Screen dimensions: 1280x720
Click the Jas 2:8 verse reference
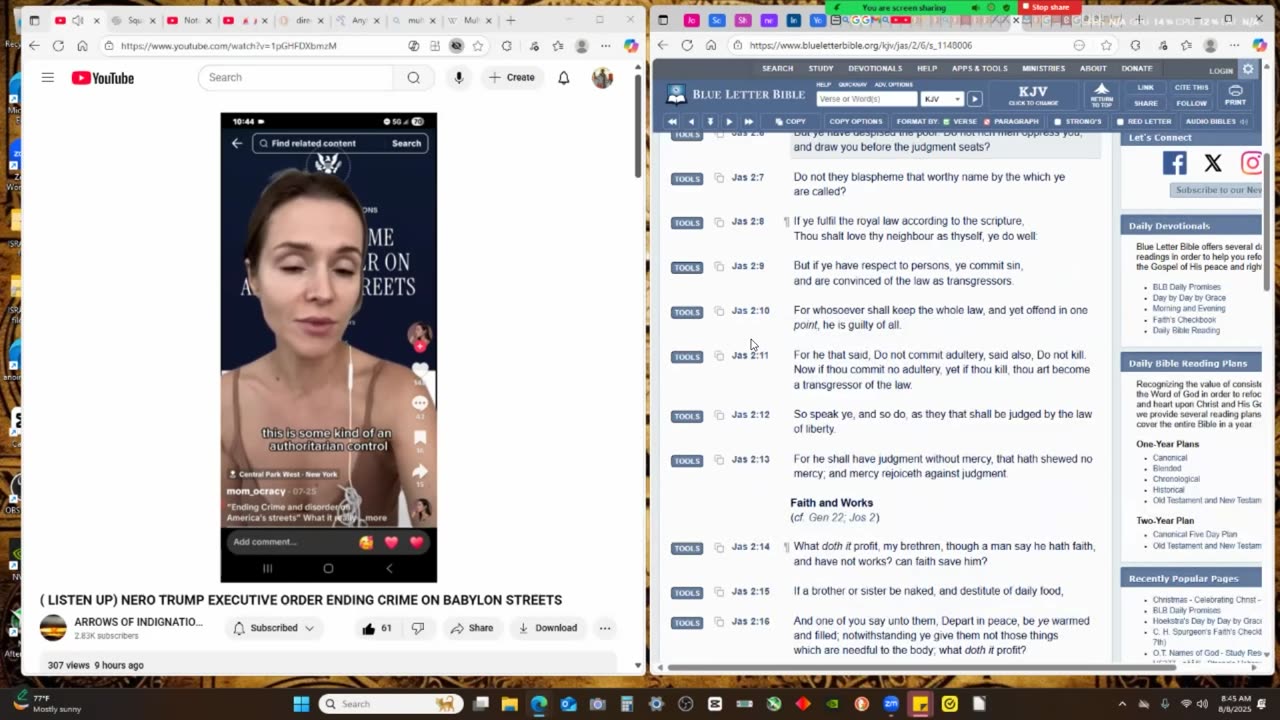point(748,222)
